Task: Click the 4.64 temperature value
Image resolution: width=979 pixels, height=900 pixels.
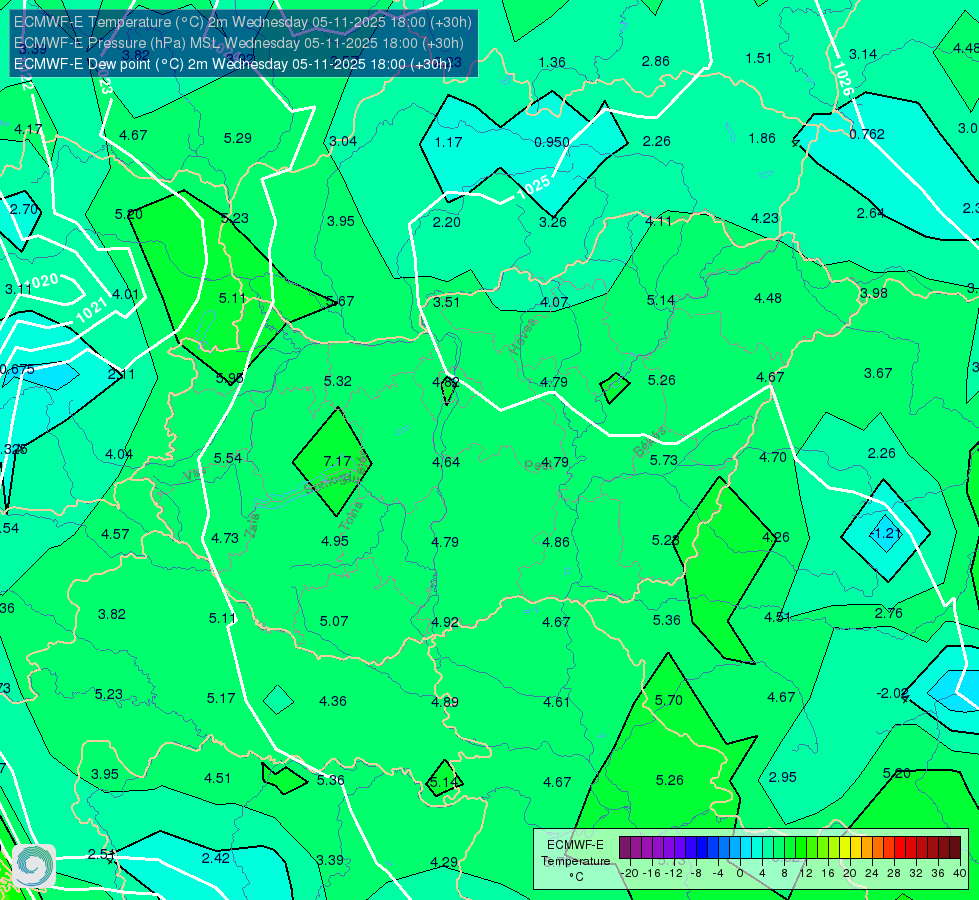Action: pyautogui.click(x=446, y=462)
